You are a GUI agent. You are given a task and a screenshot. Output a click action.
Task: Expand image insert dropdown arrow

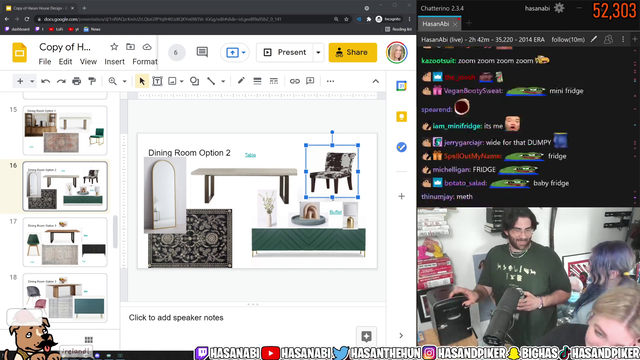point(182,81)
